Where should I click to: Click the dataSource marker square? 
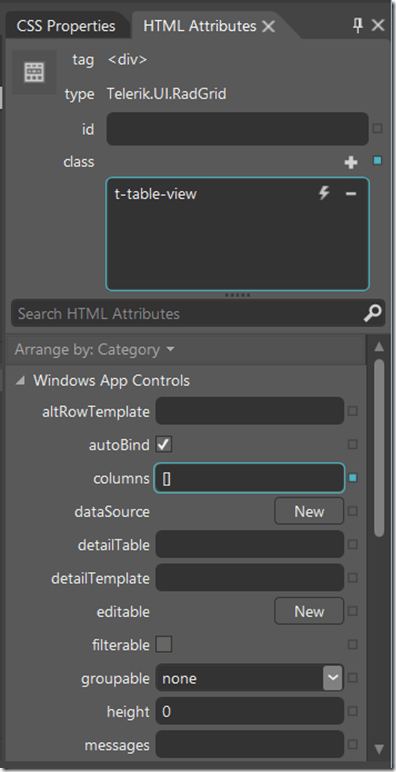point(353,511)
